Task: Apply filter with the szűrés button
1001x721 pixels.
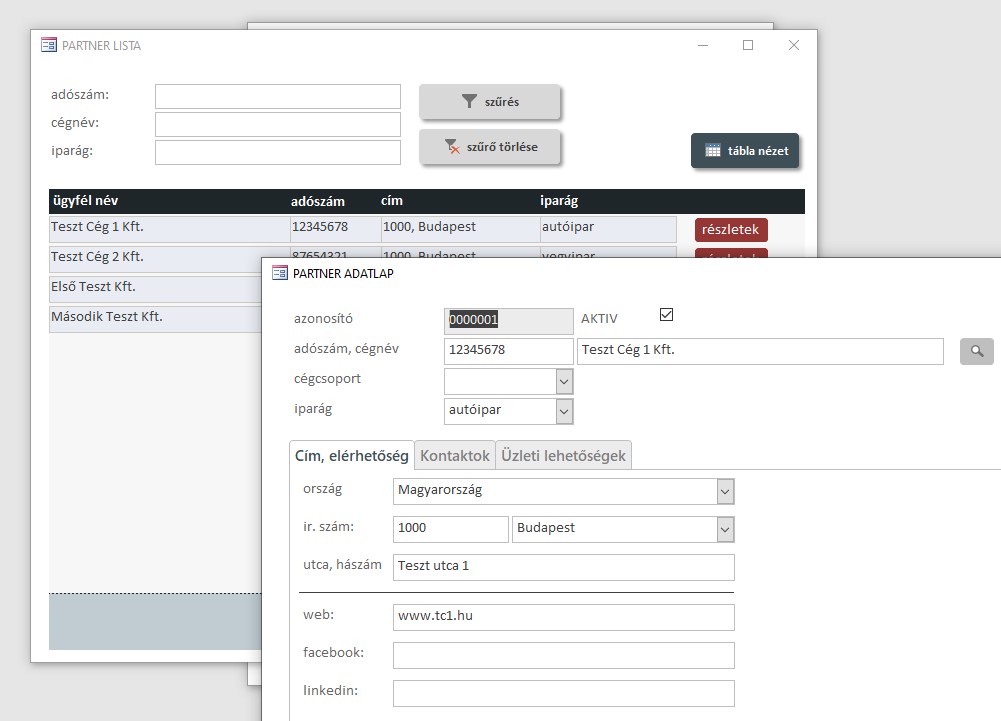Action: (490, 102)
